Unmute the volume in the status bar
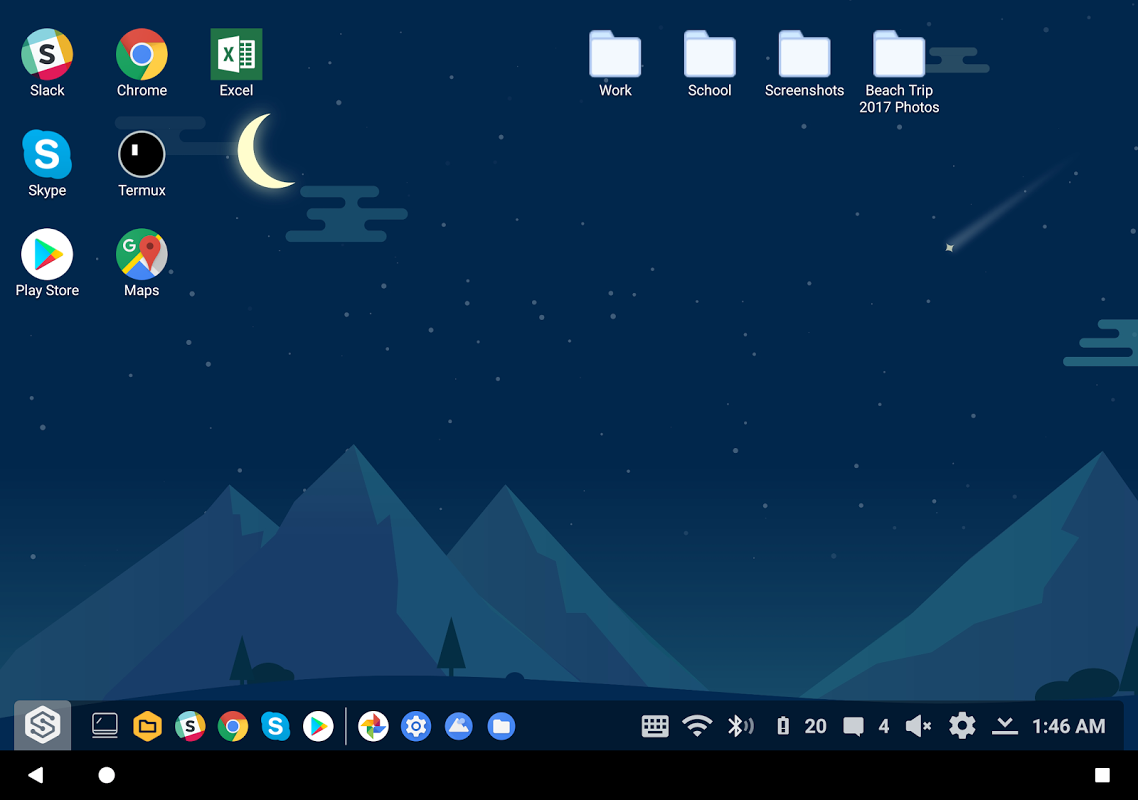 tap(917, 726)
